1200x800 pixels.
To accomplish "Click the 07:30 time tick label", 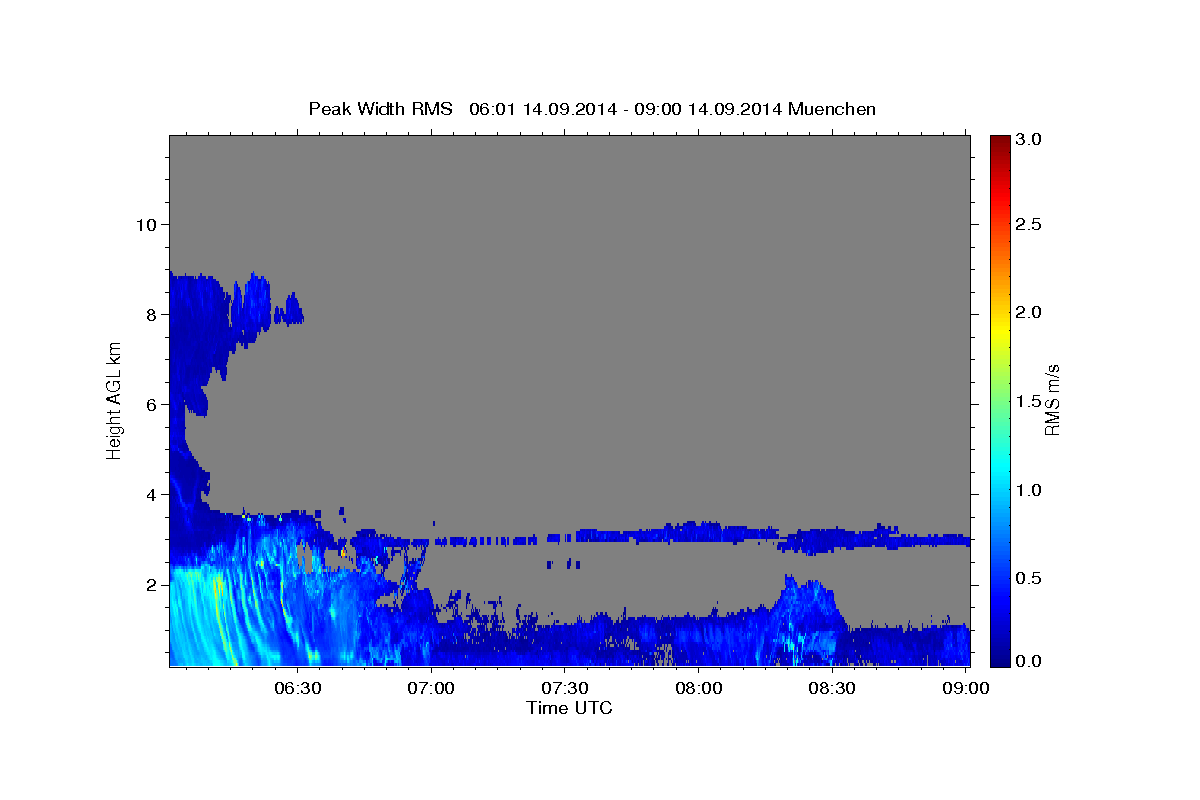I will [564, 688].
